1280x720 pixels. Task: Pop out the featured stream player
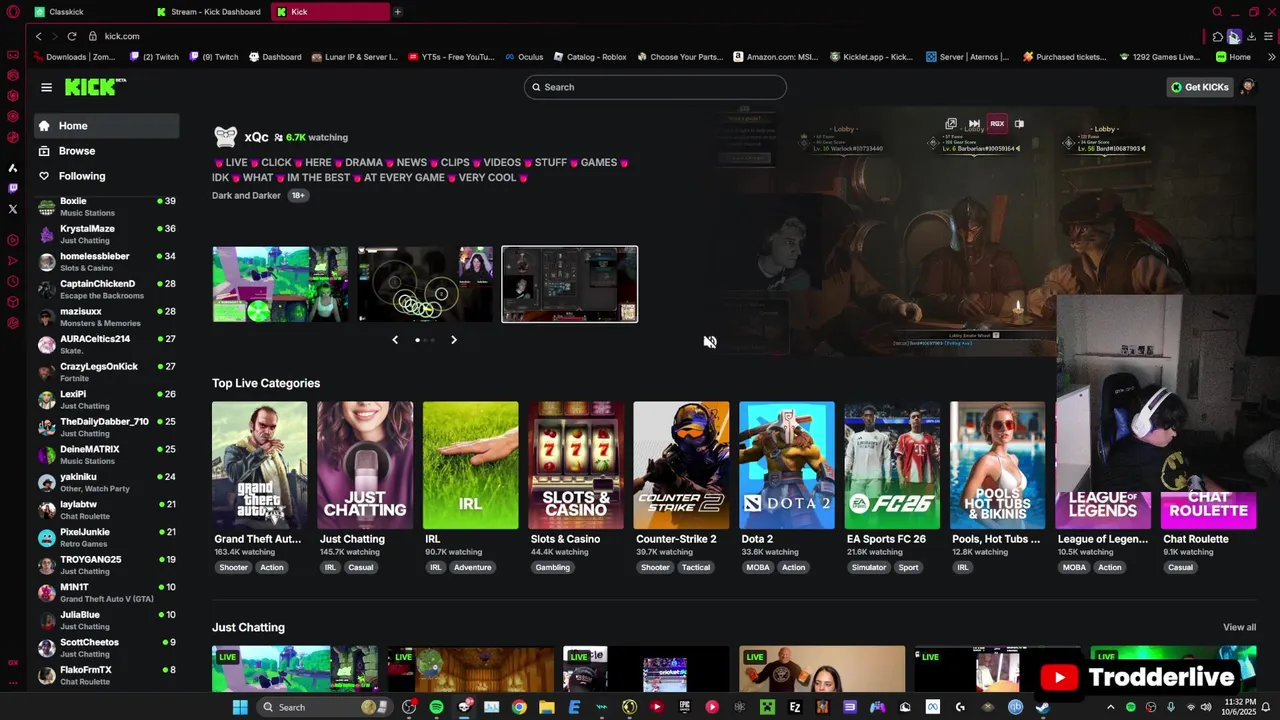(951, 124)
